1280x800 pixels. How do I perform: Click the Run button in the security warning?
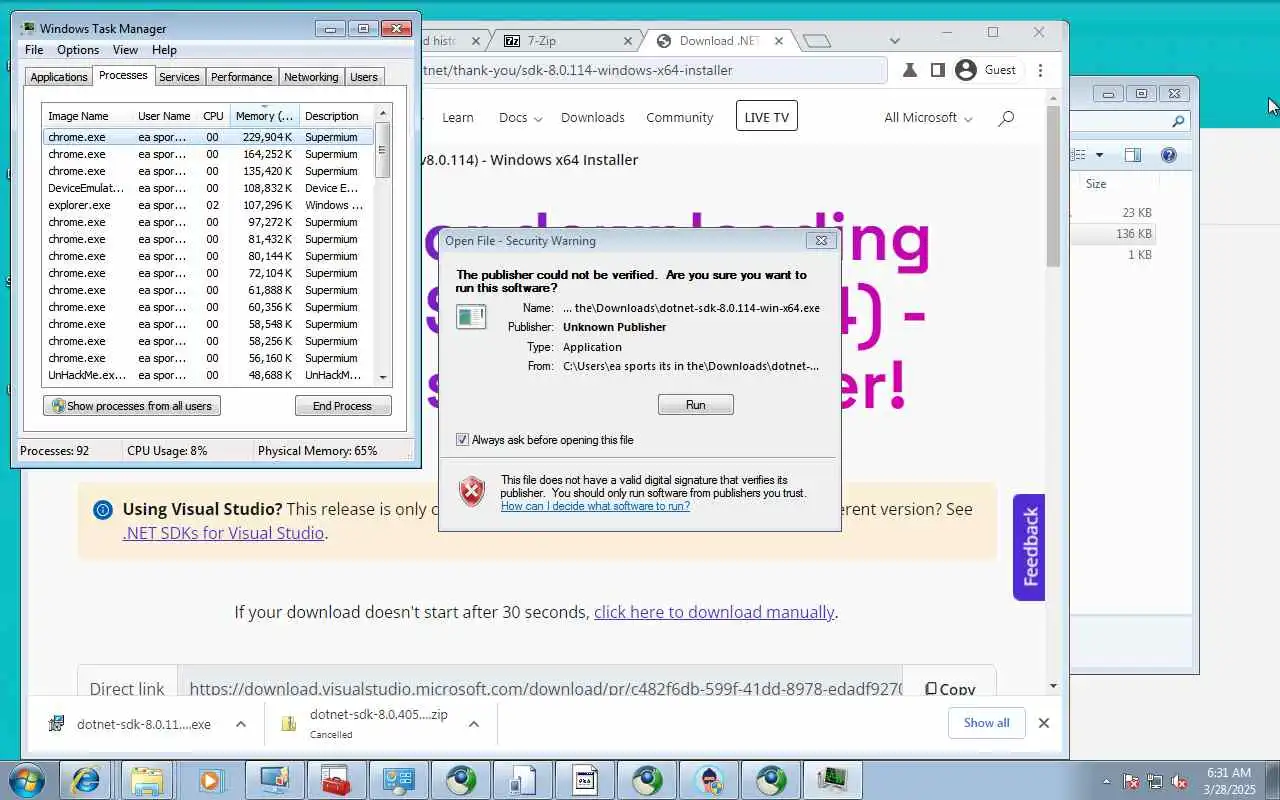[696, 405]
